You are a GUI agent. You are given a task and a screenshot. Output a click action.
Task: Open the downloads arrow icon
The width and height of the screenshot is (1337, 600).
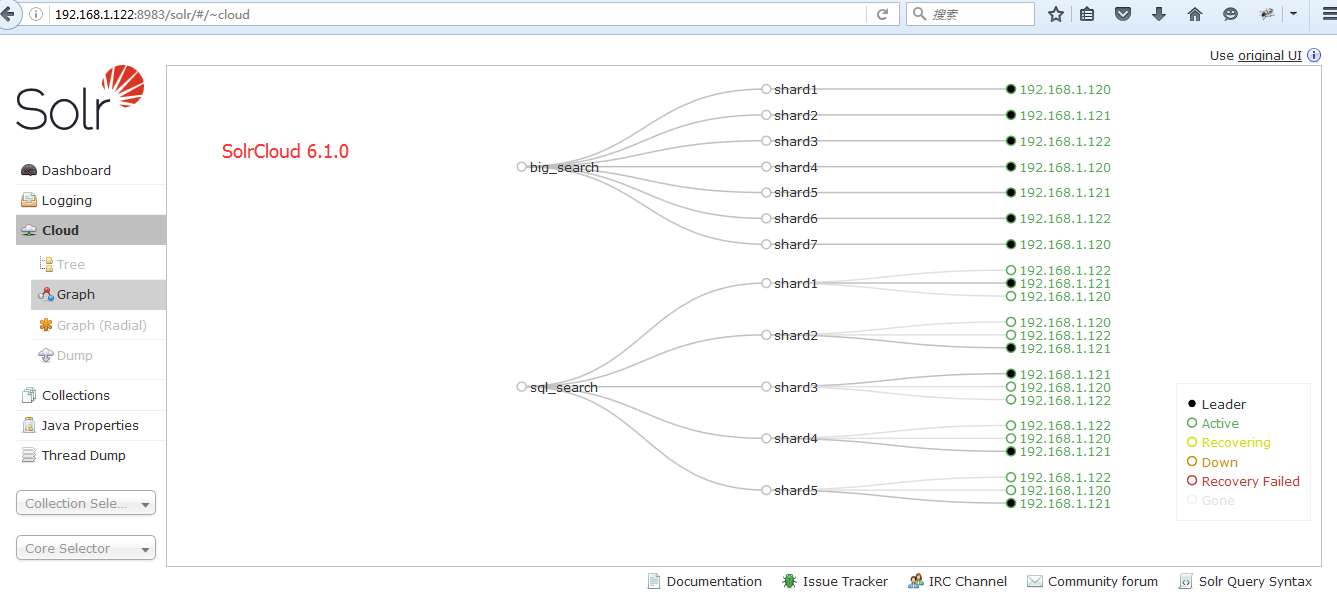pyautogui.click(x=1159, y=14)
